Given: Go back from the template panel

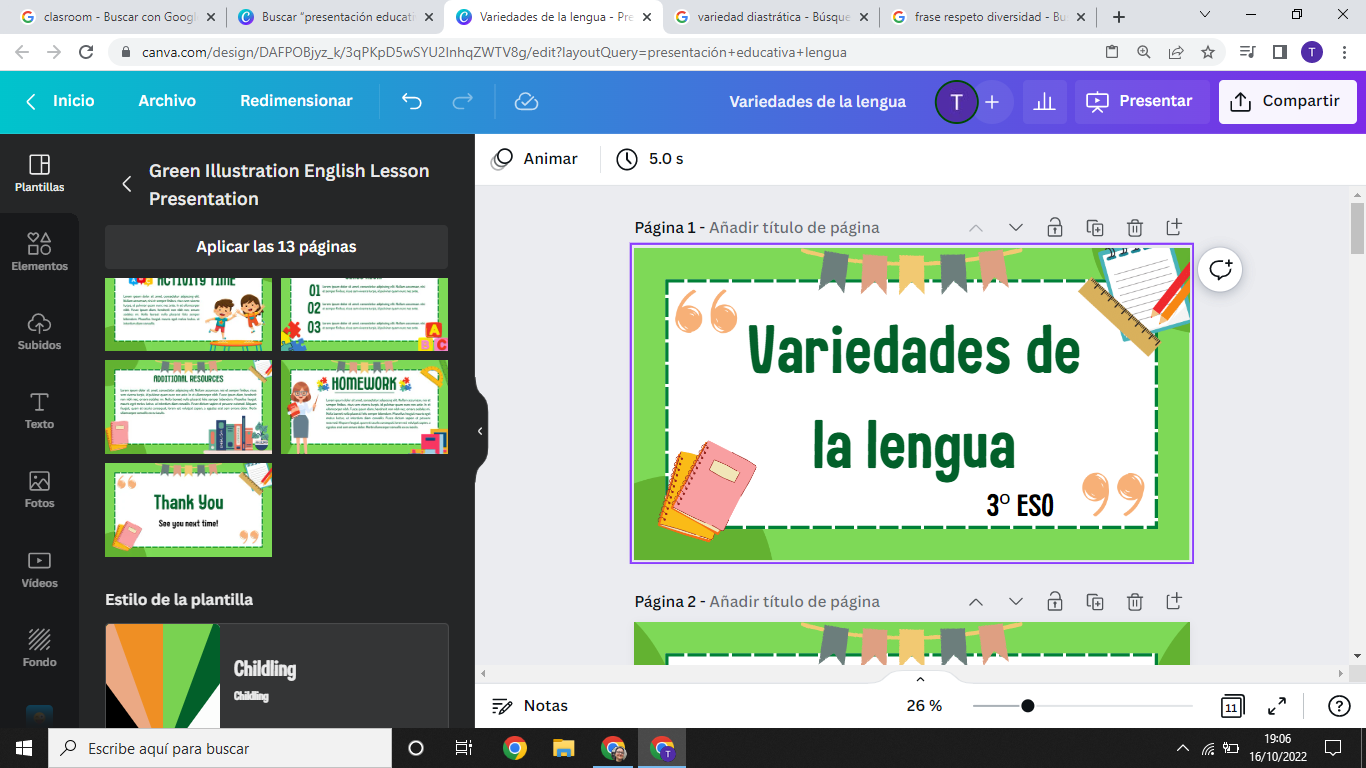Looking at the screenshot, I should tap(127, 184).
